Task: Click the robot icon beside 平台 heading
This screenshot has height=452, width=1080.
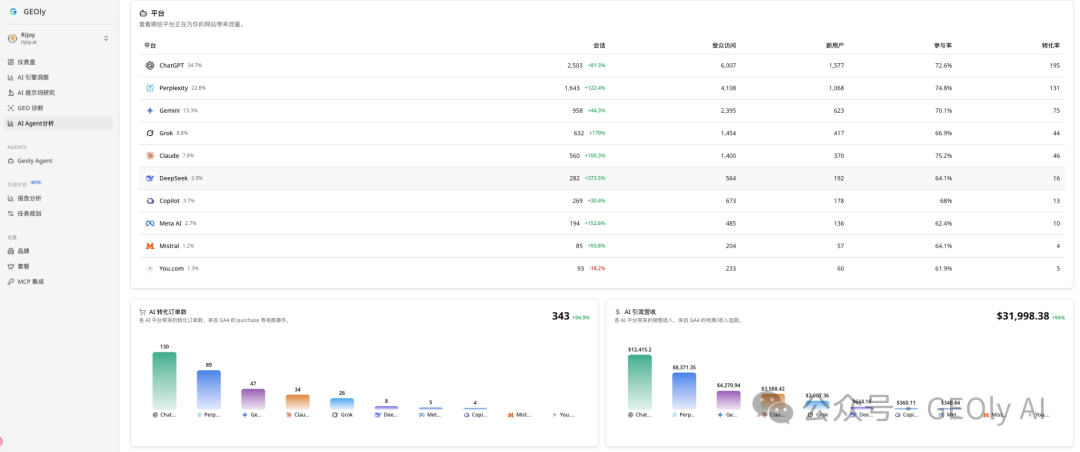Action: 143,13
